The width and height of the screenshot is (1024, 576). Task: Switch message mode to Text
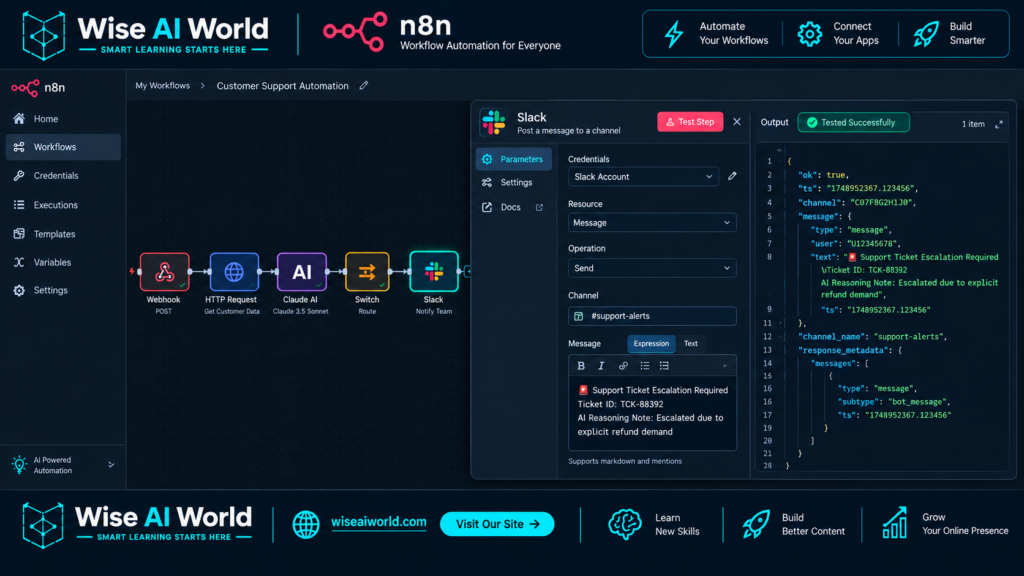click(690, 344)
